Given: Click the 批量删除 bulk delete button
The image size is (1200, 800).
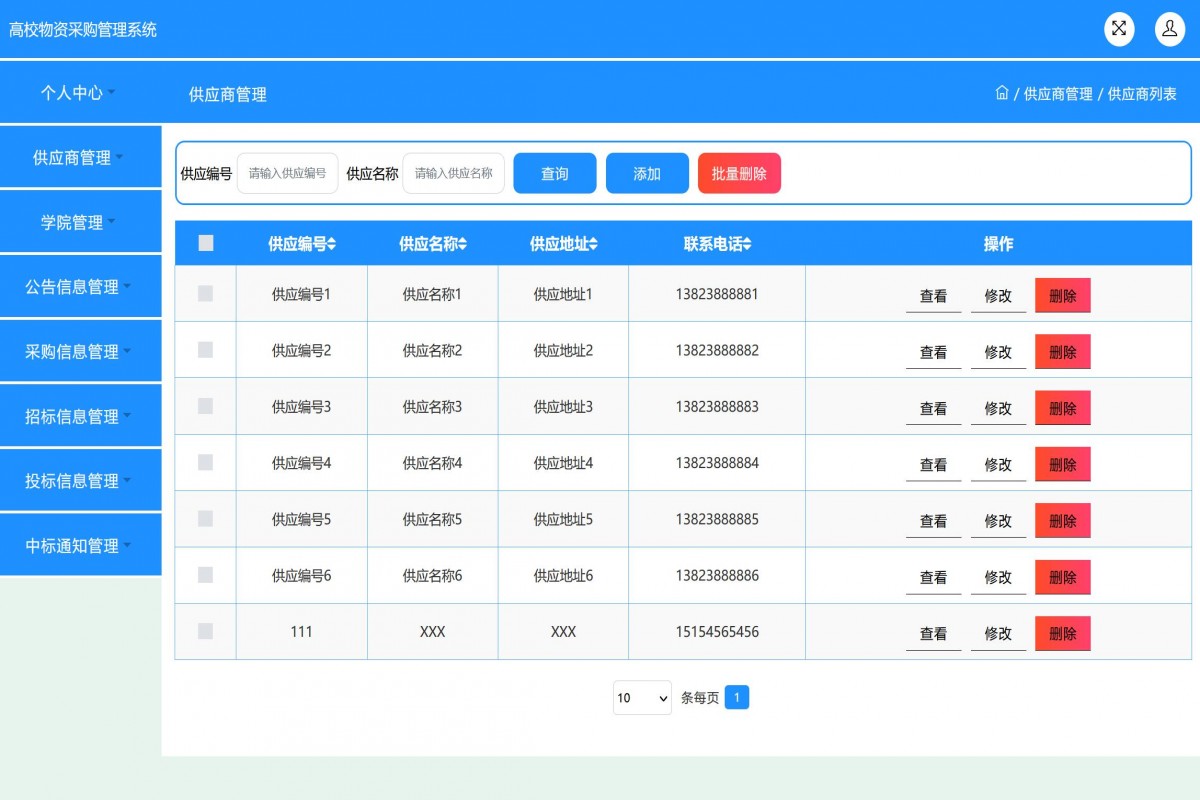Looking at the screenshot, I should pos(739,172).
